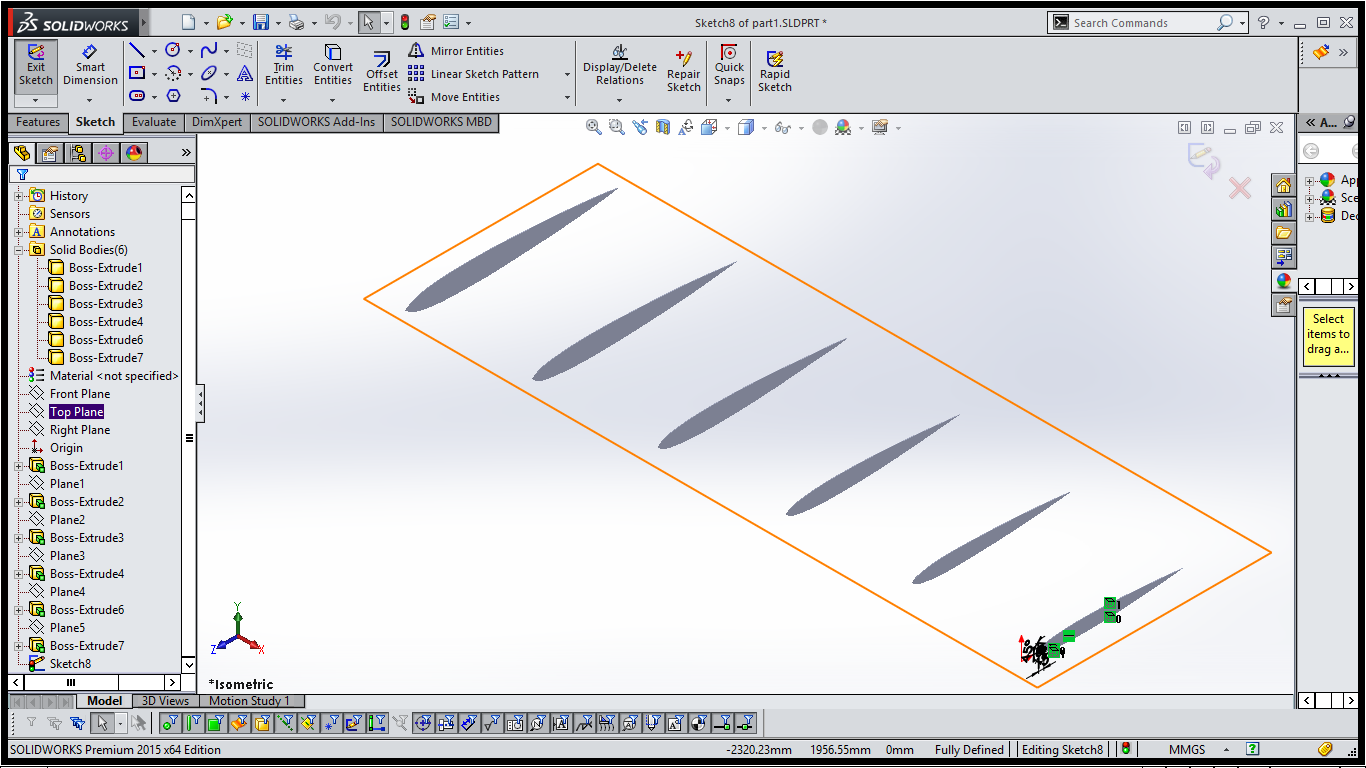Open the Appearances, Scenes and Decals tab
Viewport: 1366px width, 768px height.
pyautogui.click(x=1283, y=281)
